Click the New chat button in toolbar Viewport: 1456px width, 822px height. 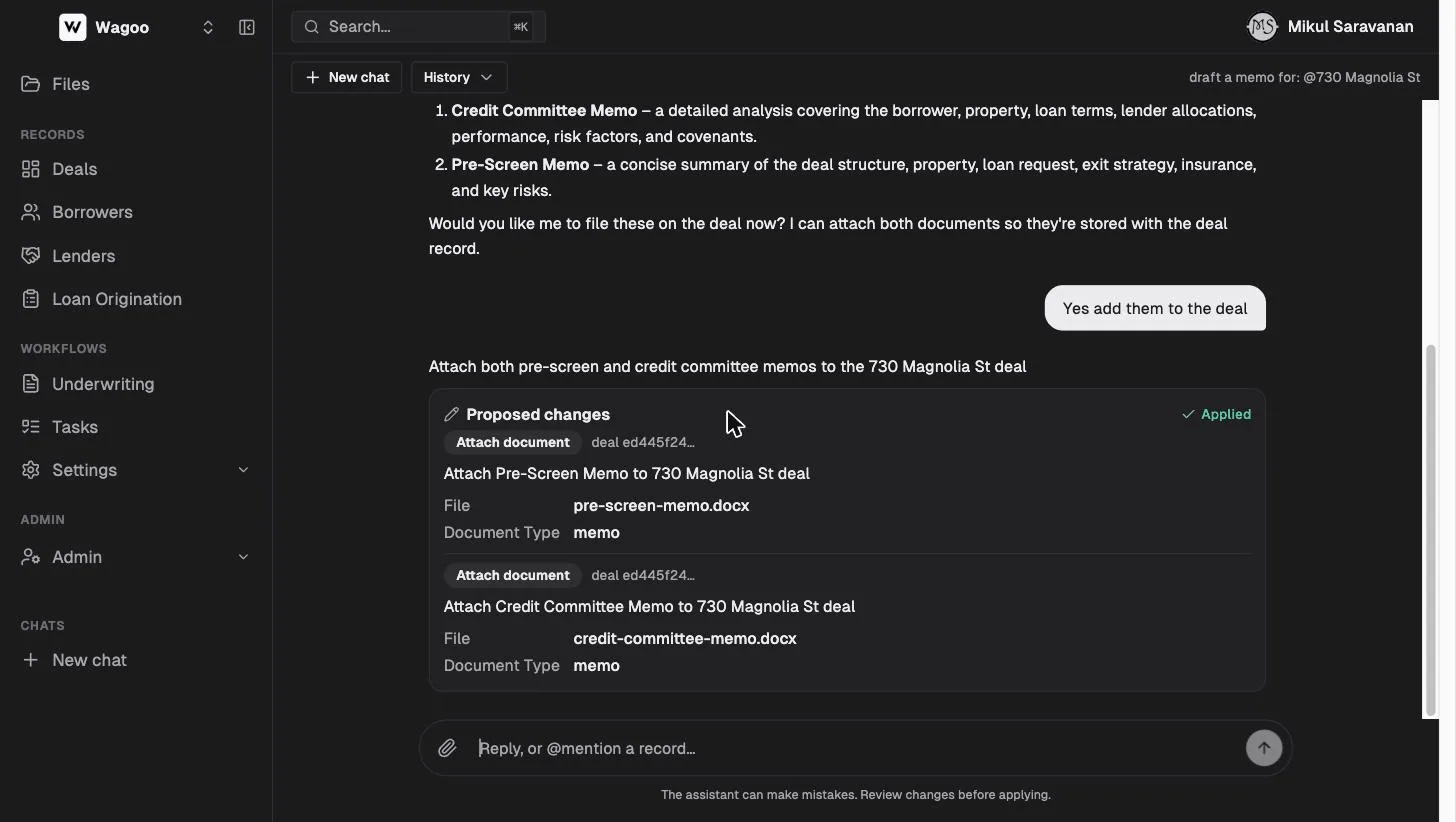pyautogui.click(x=347, y=77)
